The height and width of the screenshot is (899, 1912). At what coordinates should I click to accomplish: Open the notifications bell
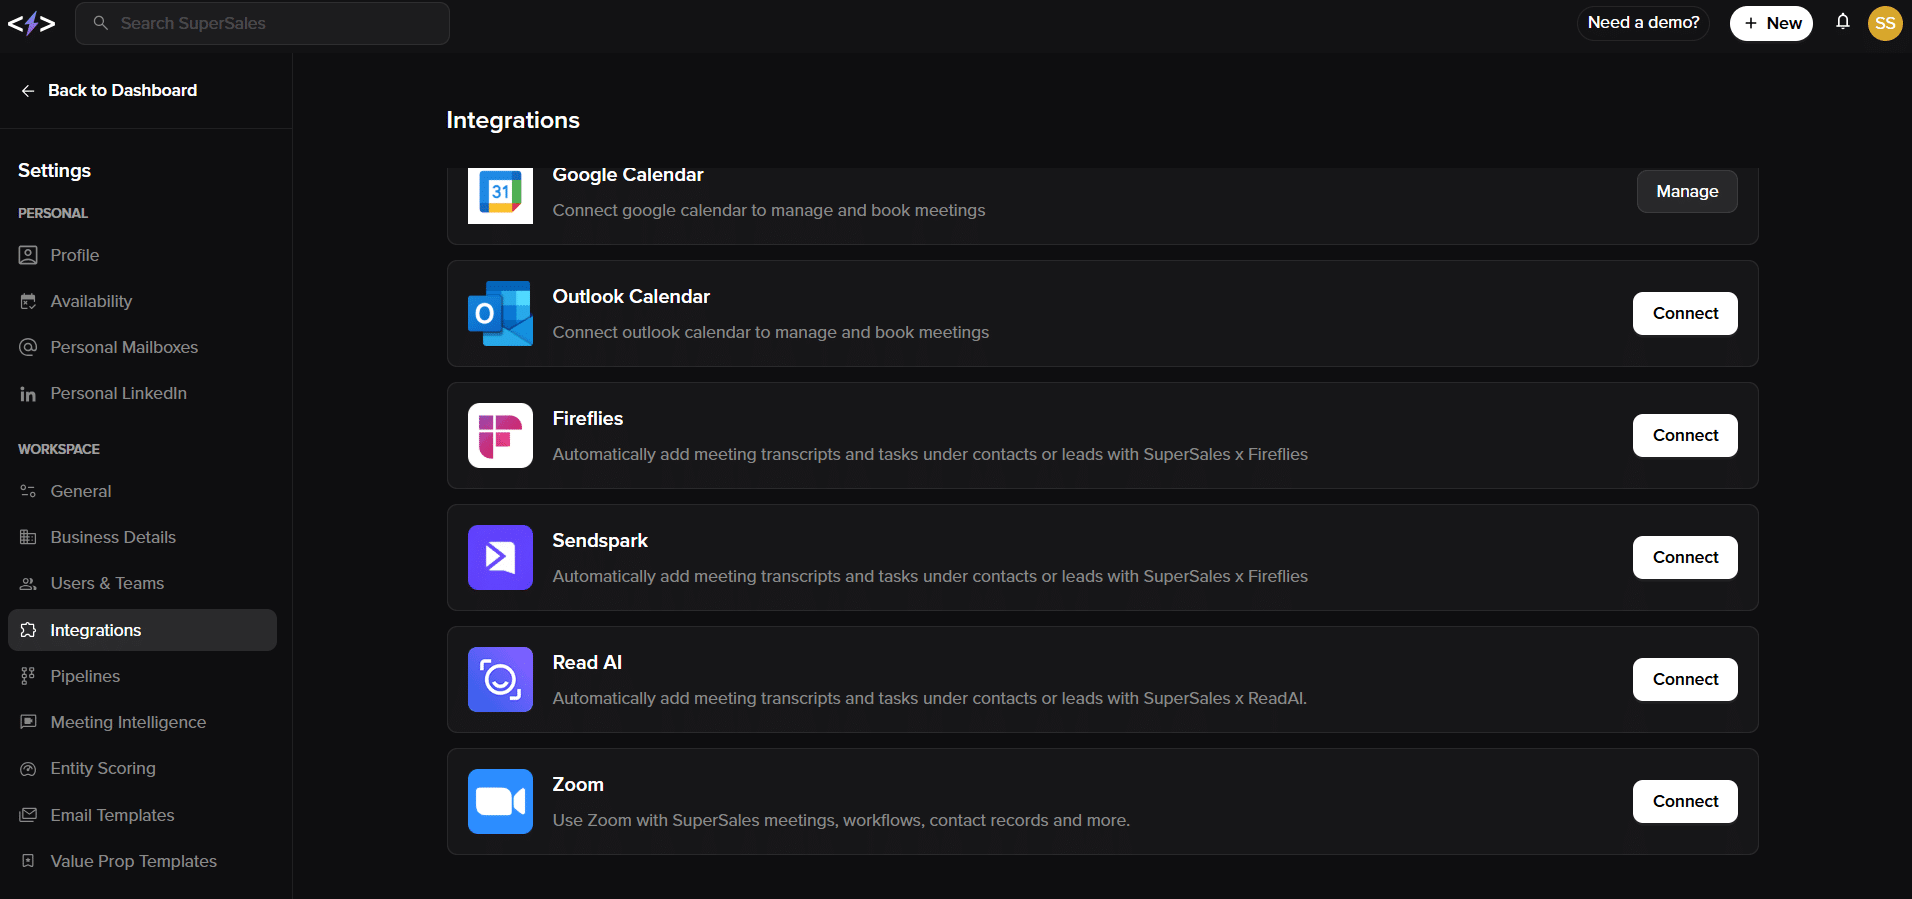point(1842,22)
